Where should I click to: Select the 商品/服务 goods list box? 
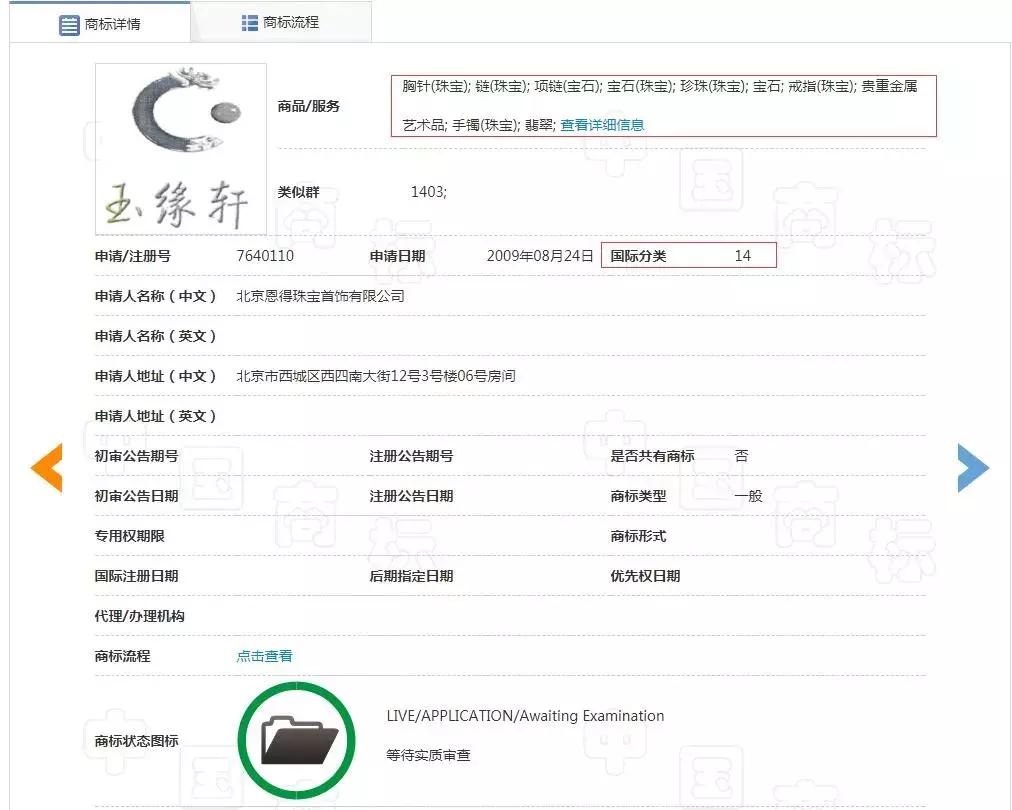point(664,105)
